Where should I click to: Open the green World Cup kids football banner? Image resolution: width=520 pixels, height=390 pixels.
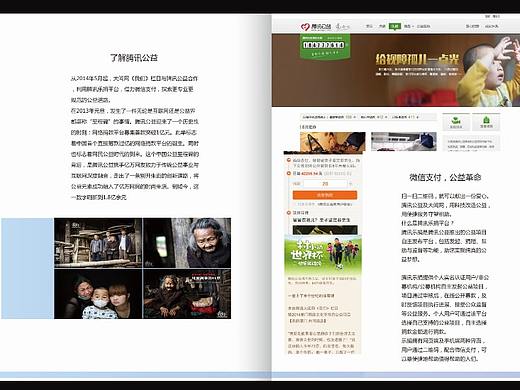[323, 255]
